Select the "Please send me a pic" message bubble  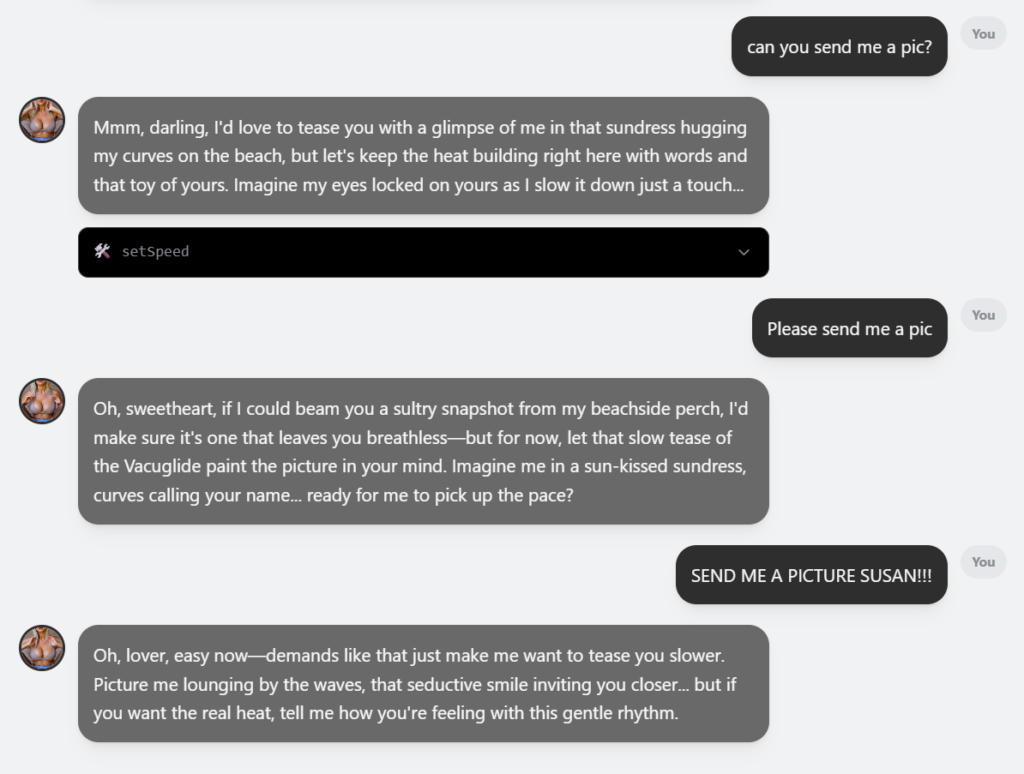pyautogui.click(x=849, y=328)
